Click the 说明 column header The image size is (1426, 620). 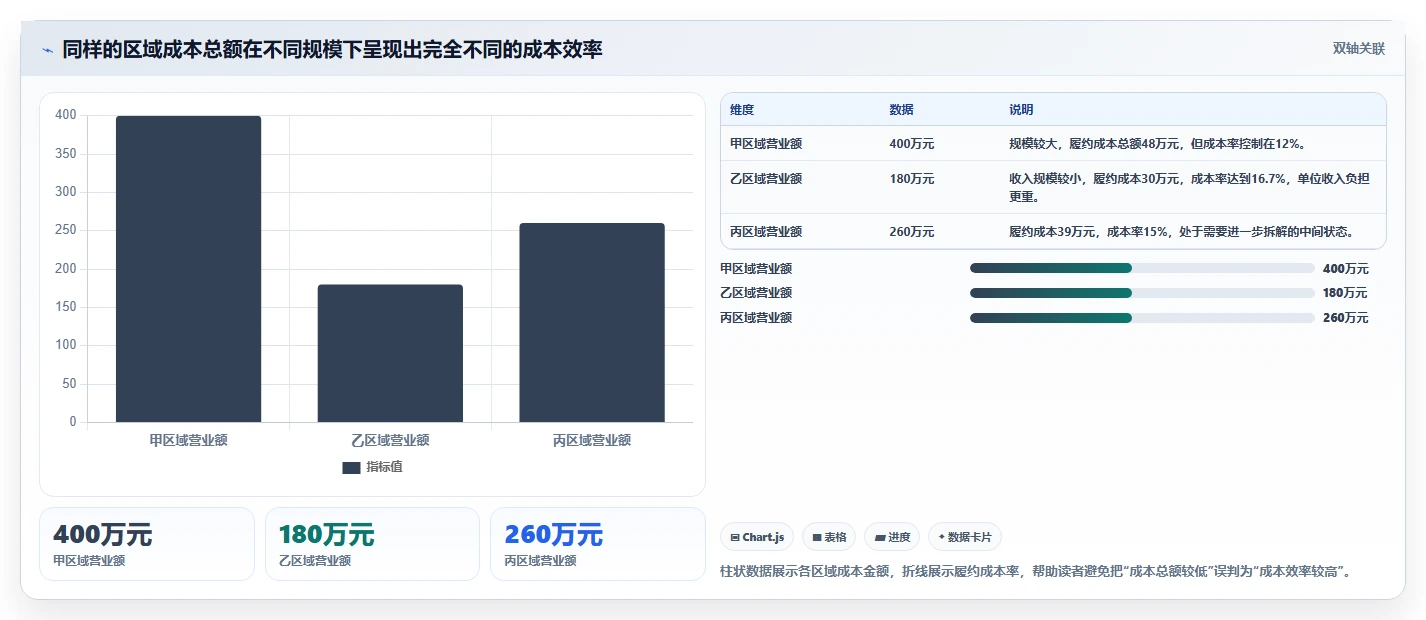coord(1021,110)
